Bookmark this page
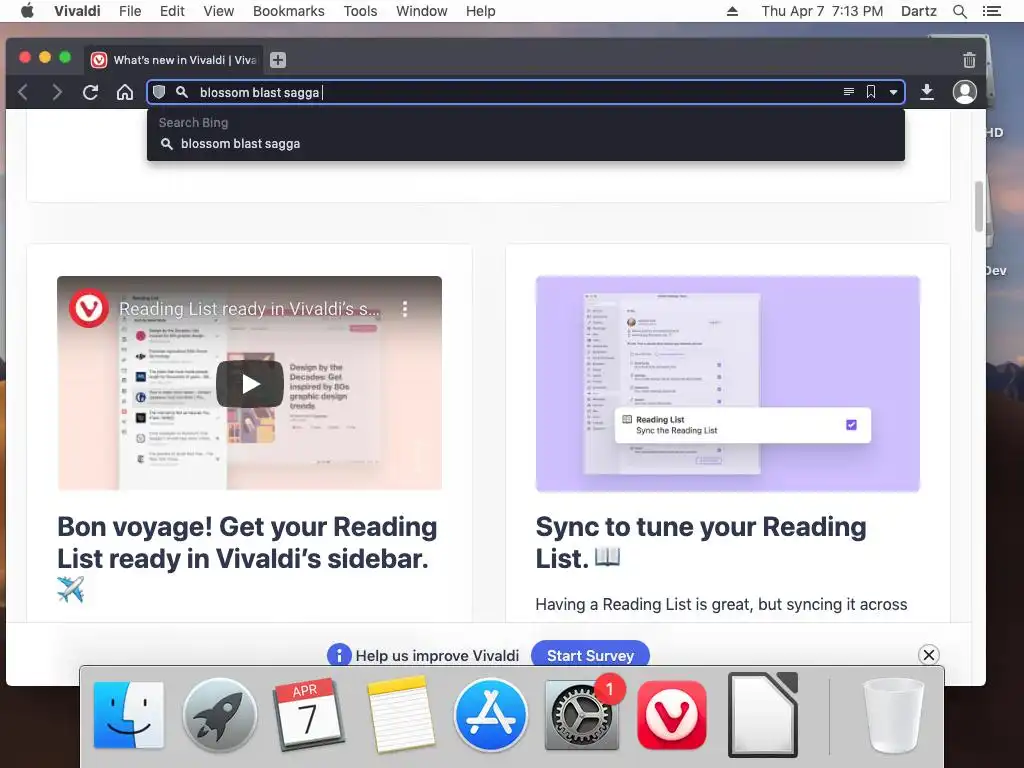 click(x=871, y=92)
